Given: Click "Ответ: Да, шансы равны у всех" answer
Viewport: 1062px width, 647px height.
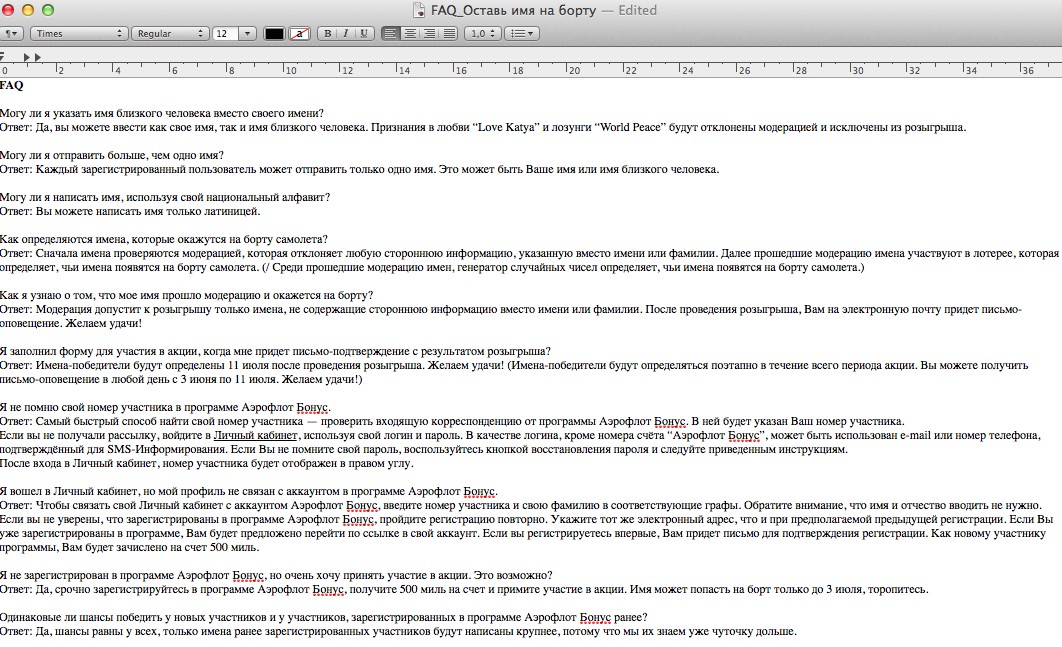Looking at the screenshot, I should point(398,631).
